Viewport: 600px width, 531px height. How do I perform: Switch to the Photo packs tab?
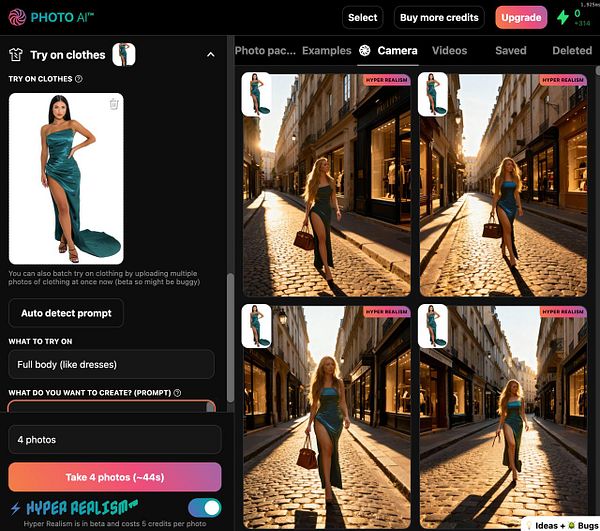tap(265, 50)
